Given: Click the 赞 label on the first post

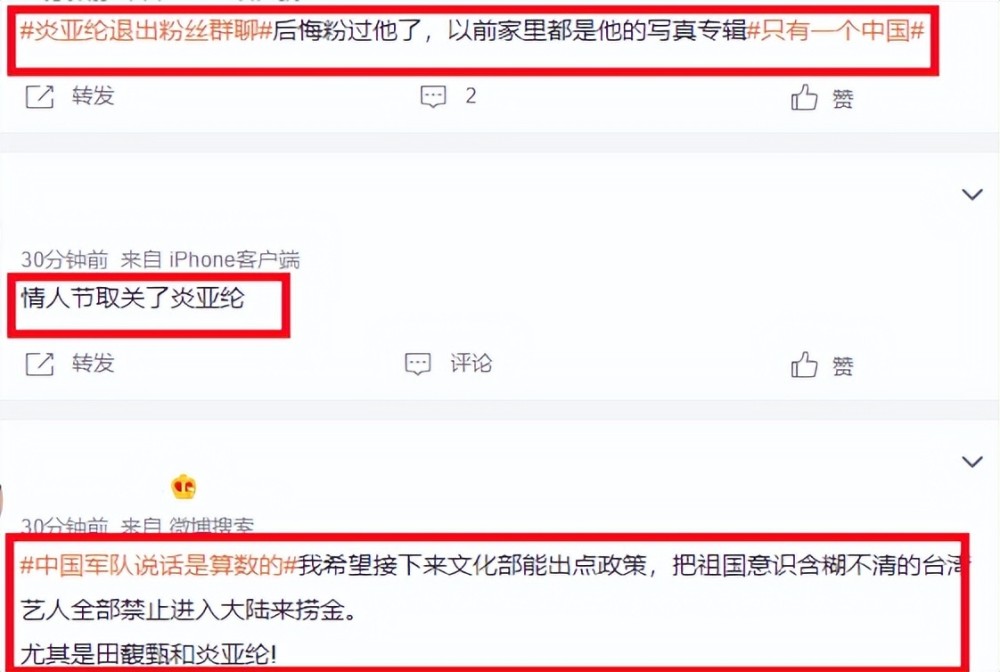Looking at the screenshot, I should click(842, 99).
